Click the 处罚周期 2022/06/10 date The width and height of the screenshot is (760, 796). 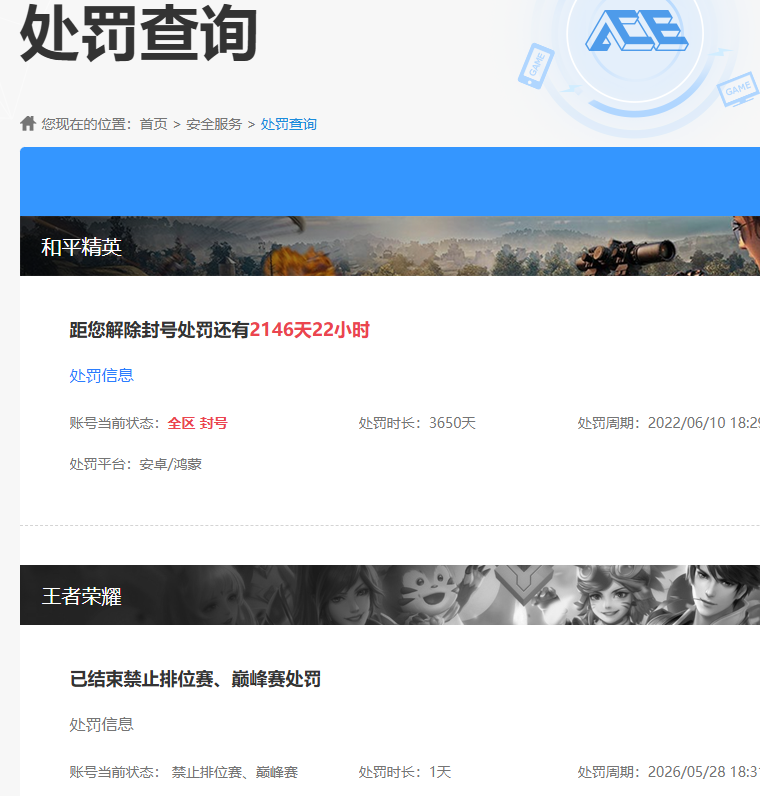click(669, 423)
